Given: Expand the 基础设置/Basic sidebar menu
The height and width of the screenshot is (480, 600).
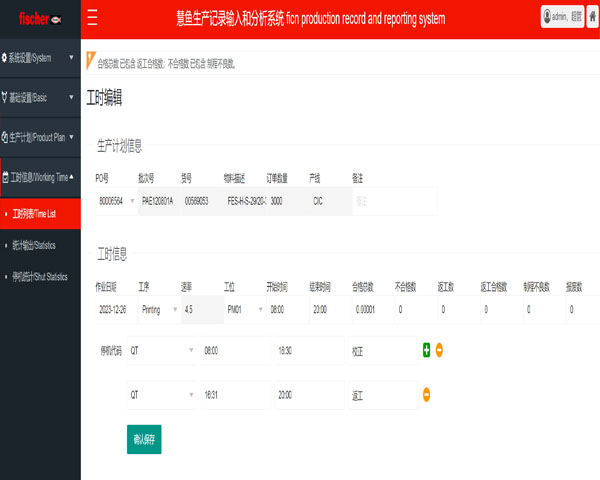Looking at the screenshot, I should point(40,98).
